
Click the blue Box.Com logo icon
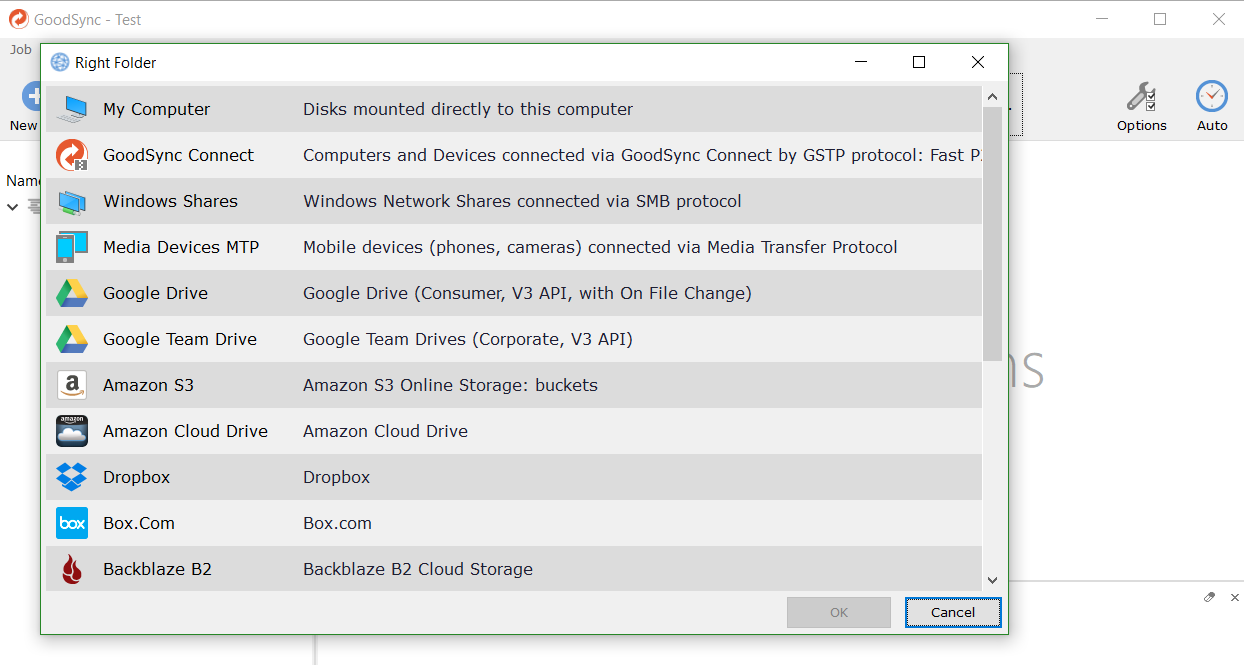pyautogui.click(x=72, y=523)
